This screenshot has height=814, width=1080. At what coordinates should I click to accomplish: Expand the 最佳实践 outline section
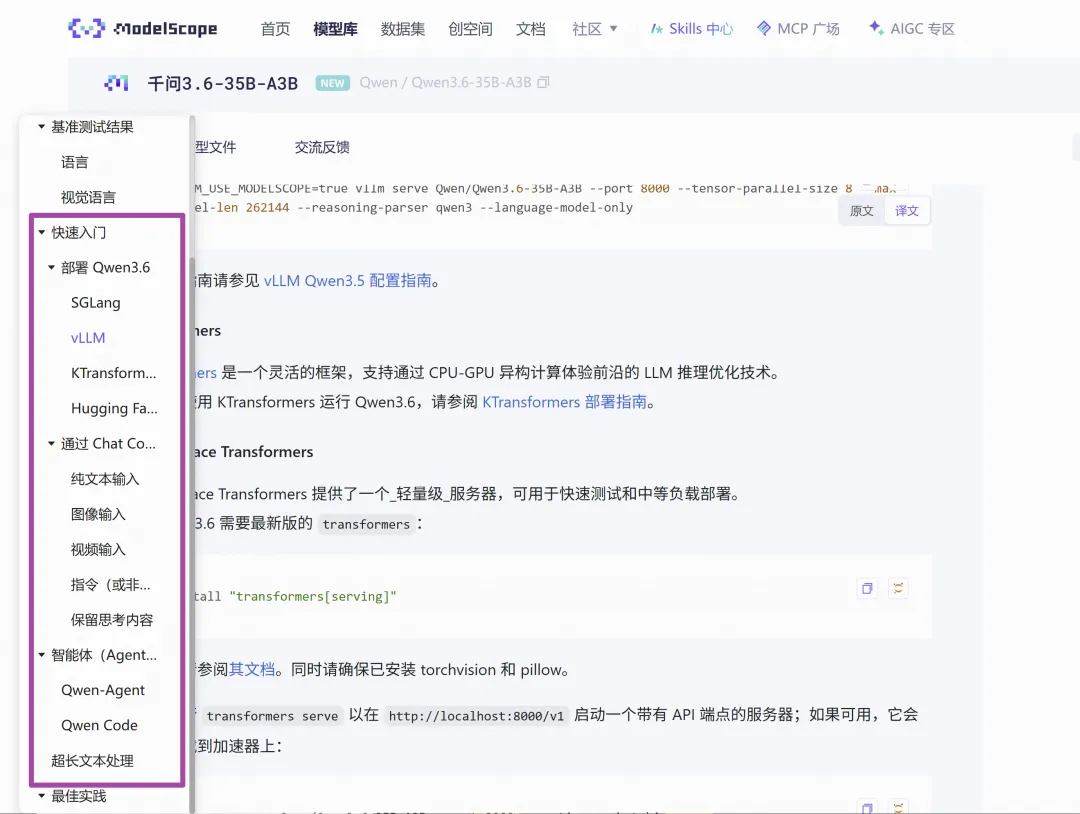(42, 796)
